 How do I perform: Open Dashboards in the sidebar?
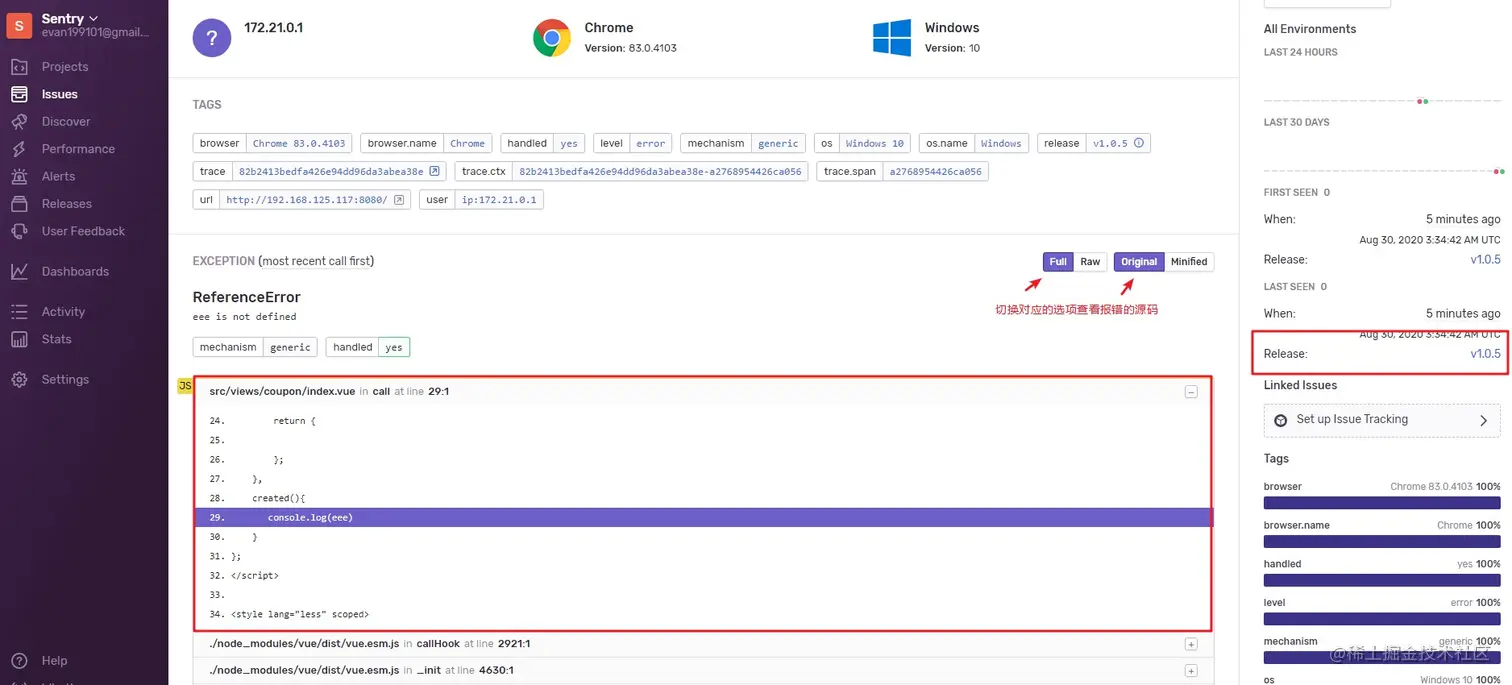click(x=75, y=272)
